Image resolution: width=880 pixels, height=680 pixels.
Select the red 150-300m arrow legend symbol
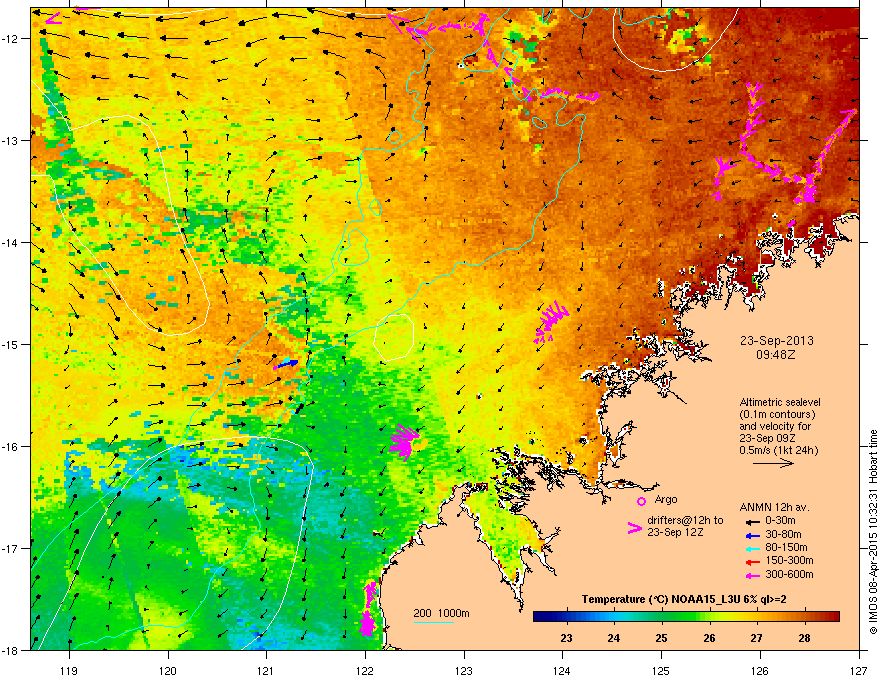[753, 561]
